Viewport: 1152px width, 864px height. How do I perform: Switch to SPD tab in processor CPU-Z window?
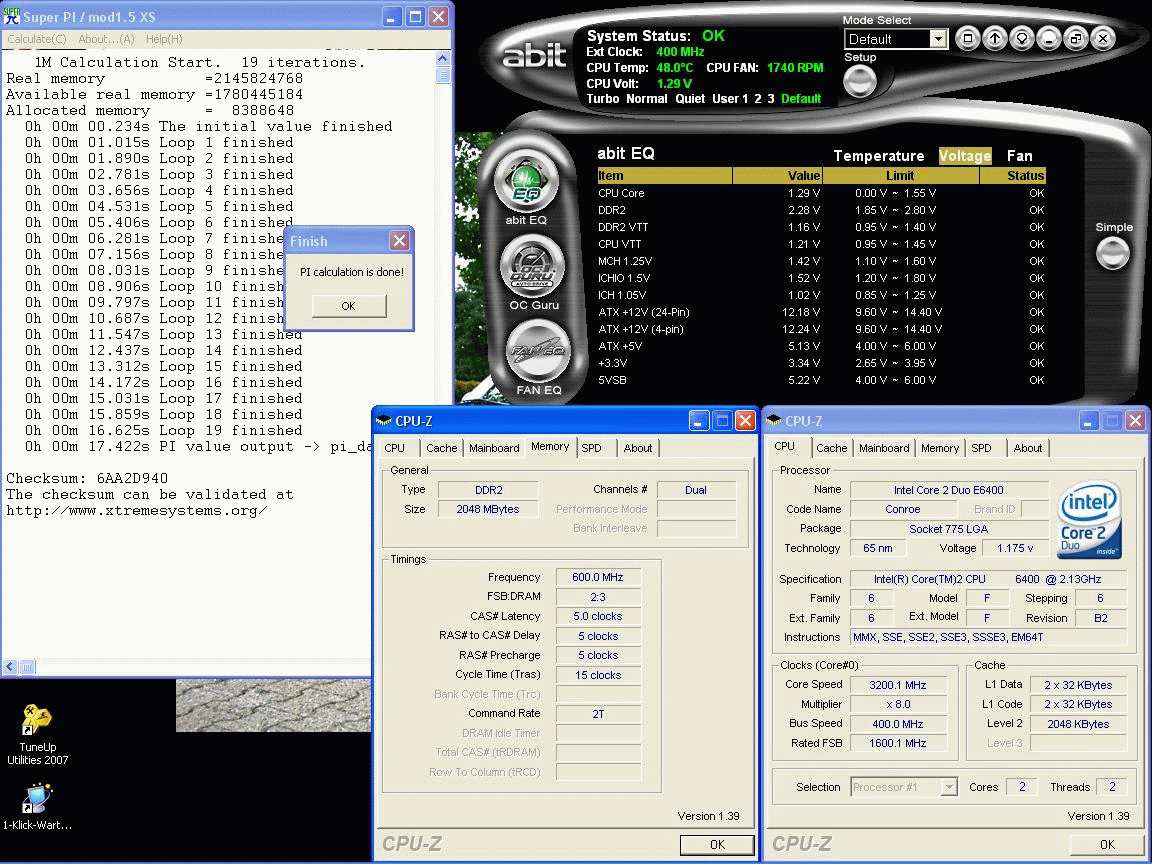(981, 448)
